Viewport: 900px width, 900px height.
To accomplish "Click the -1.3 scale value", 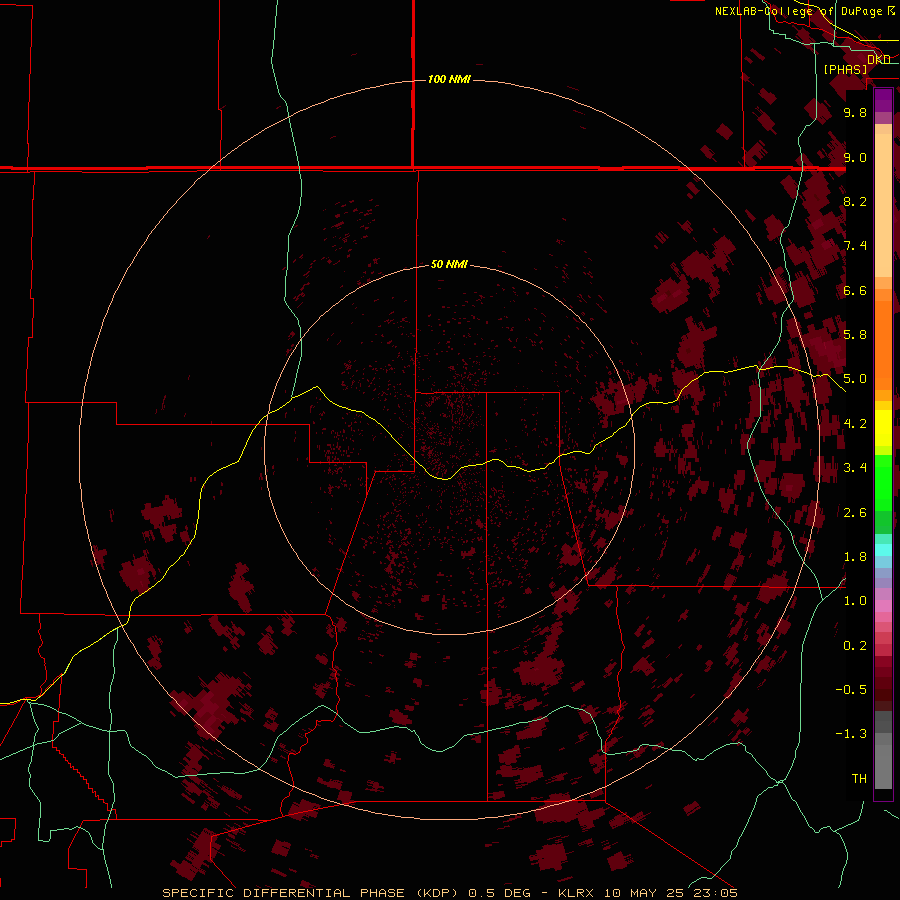I will point(851,734).
